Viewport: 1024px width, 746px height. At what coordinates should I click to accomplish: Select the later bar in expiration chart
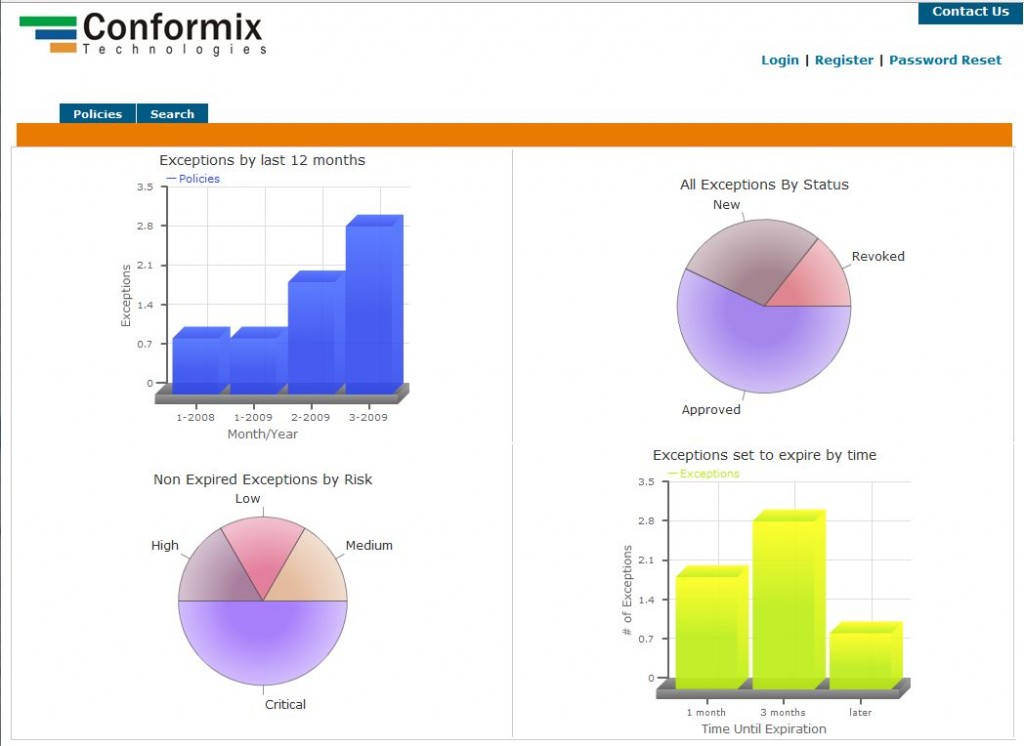point(865,655)
